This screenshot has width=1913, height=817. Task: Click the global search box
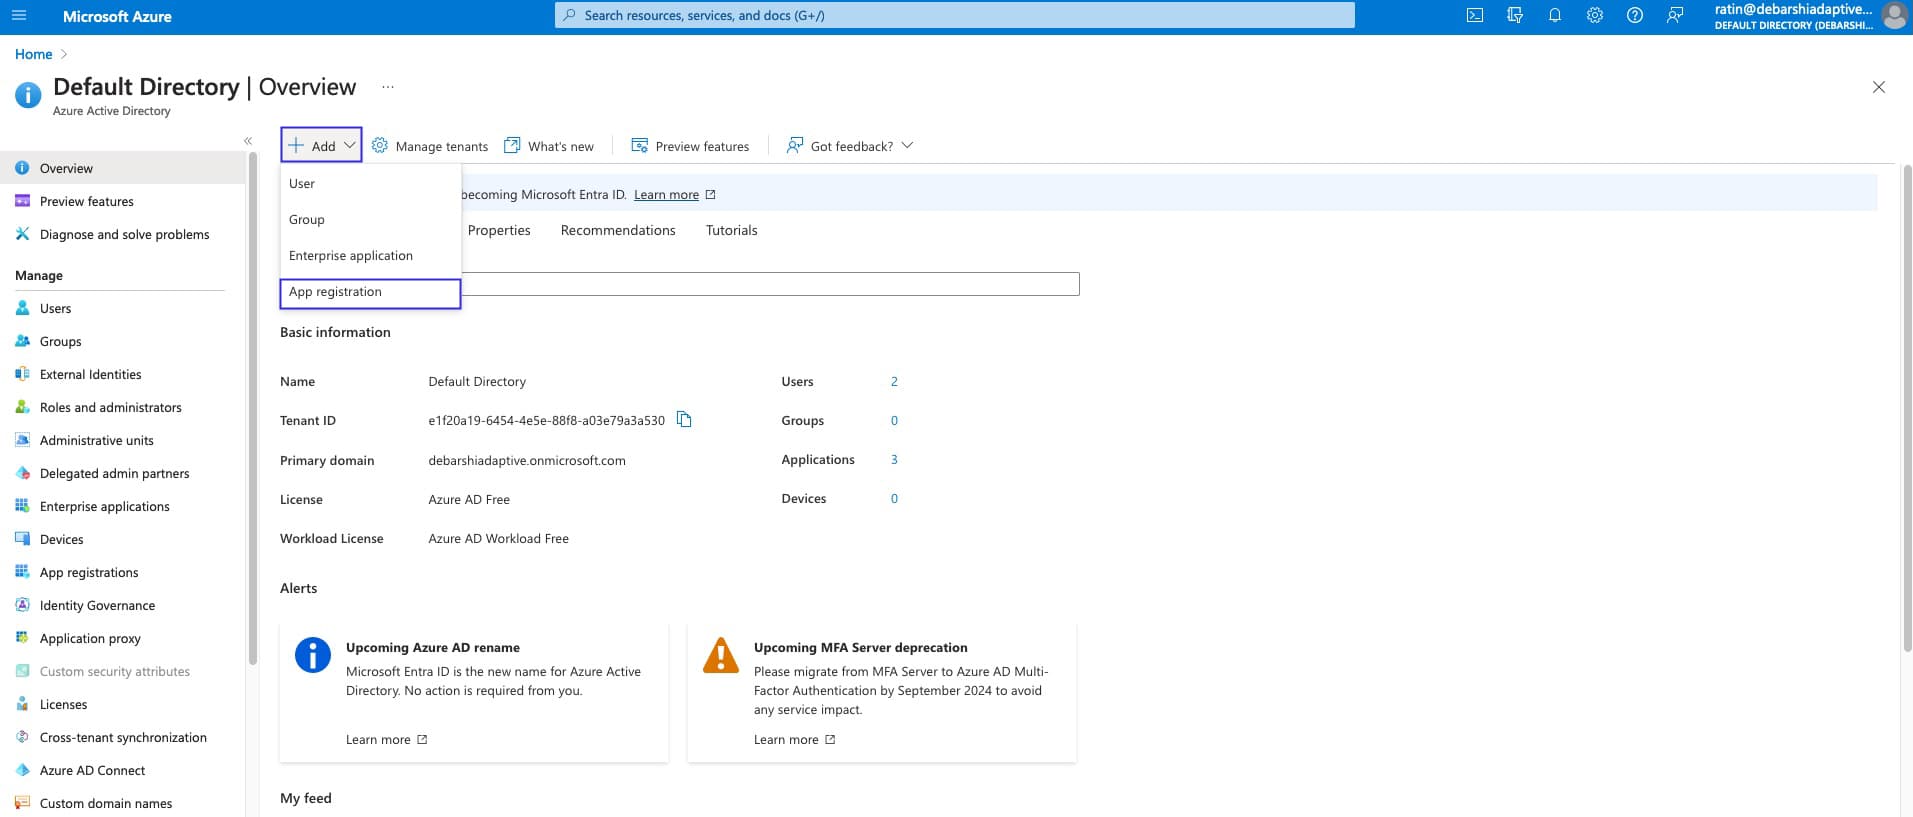coord(955,15)
